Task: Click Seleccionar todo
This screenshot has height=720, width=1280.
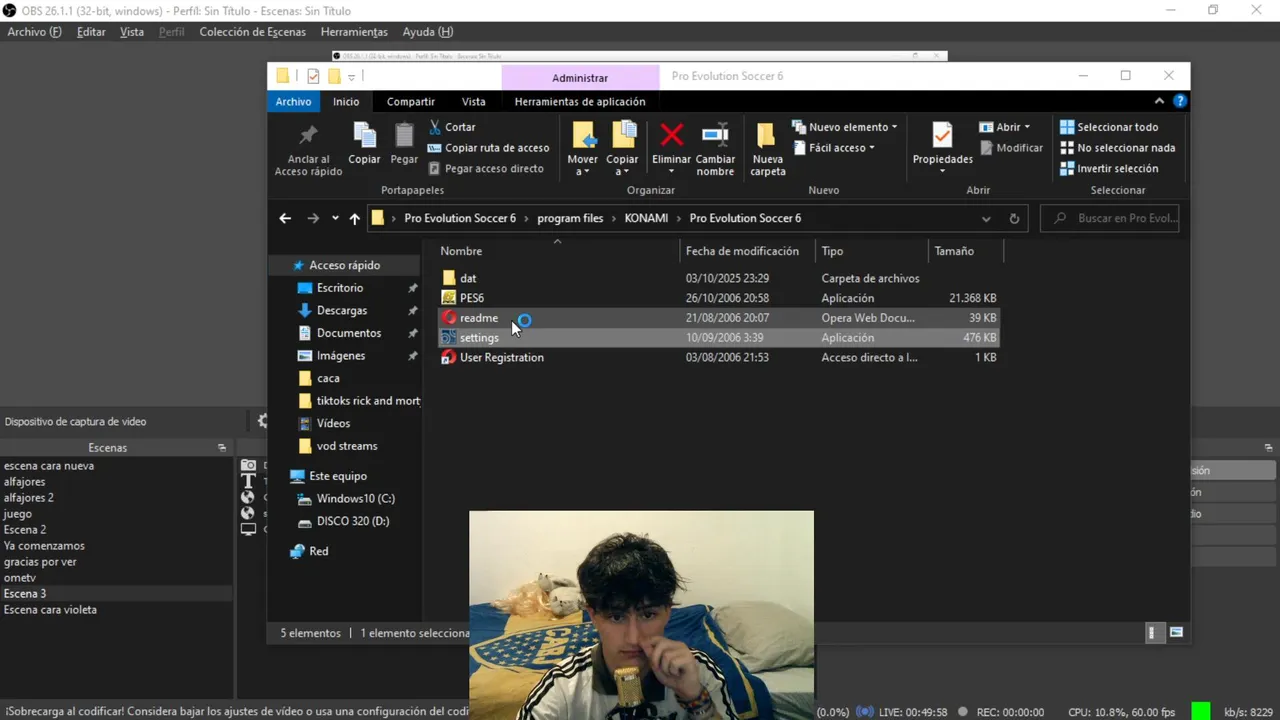Action: coord(1109,127)
